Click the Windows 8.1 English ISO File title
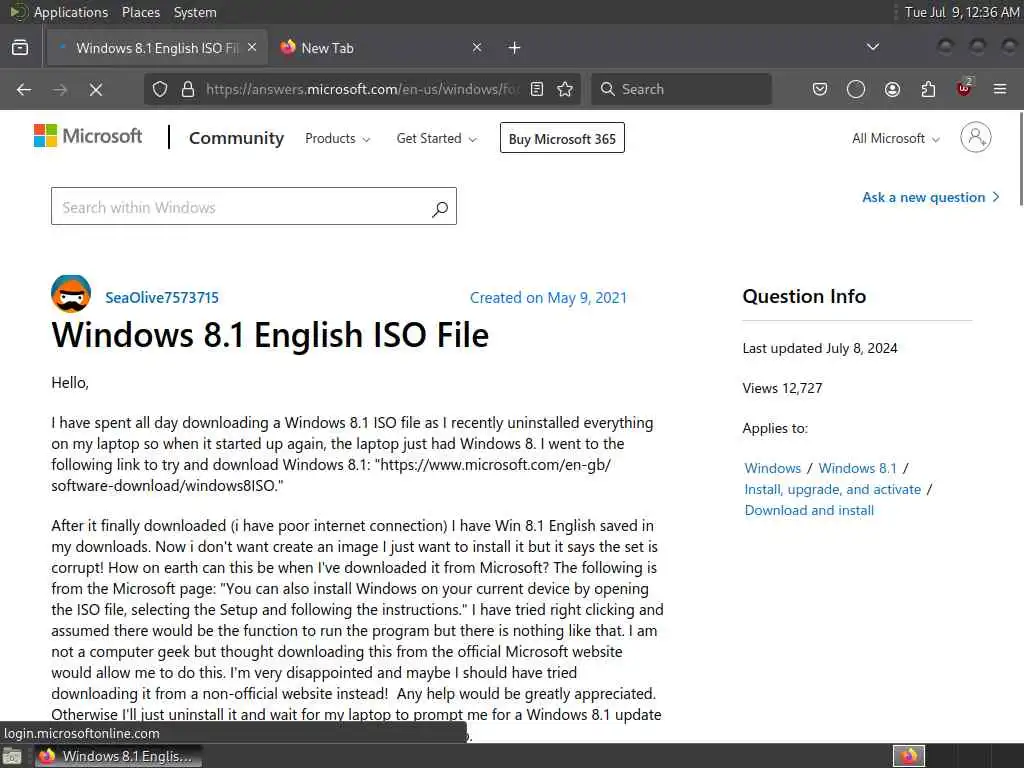Viewport: 1024px width, 768px height. [x=270, y=335]
